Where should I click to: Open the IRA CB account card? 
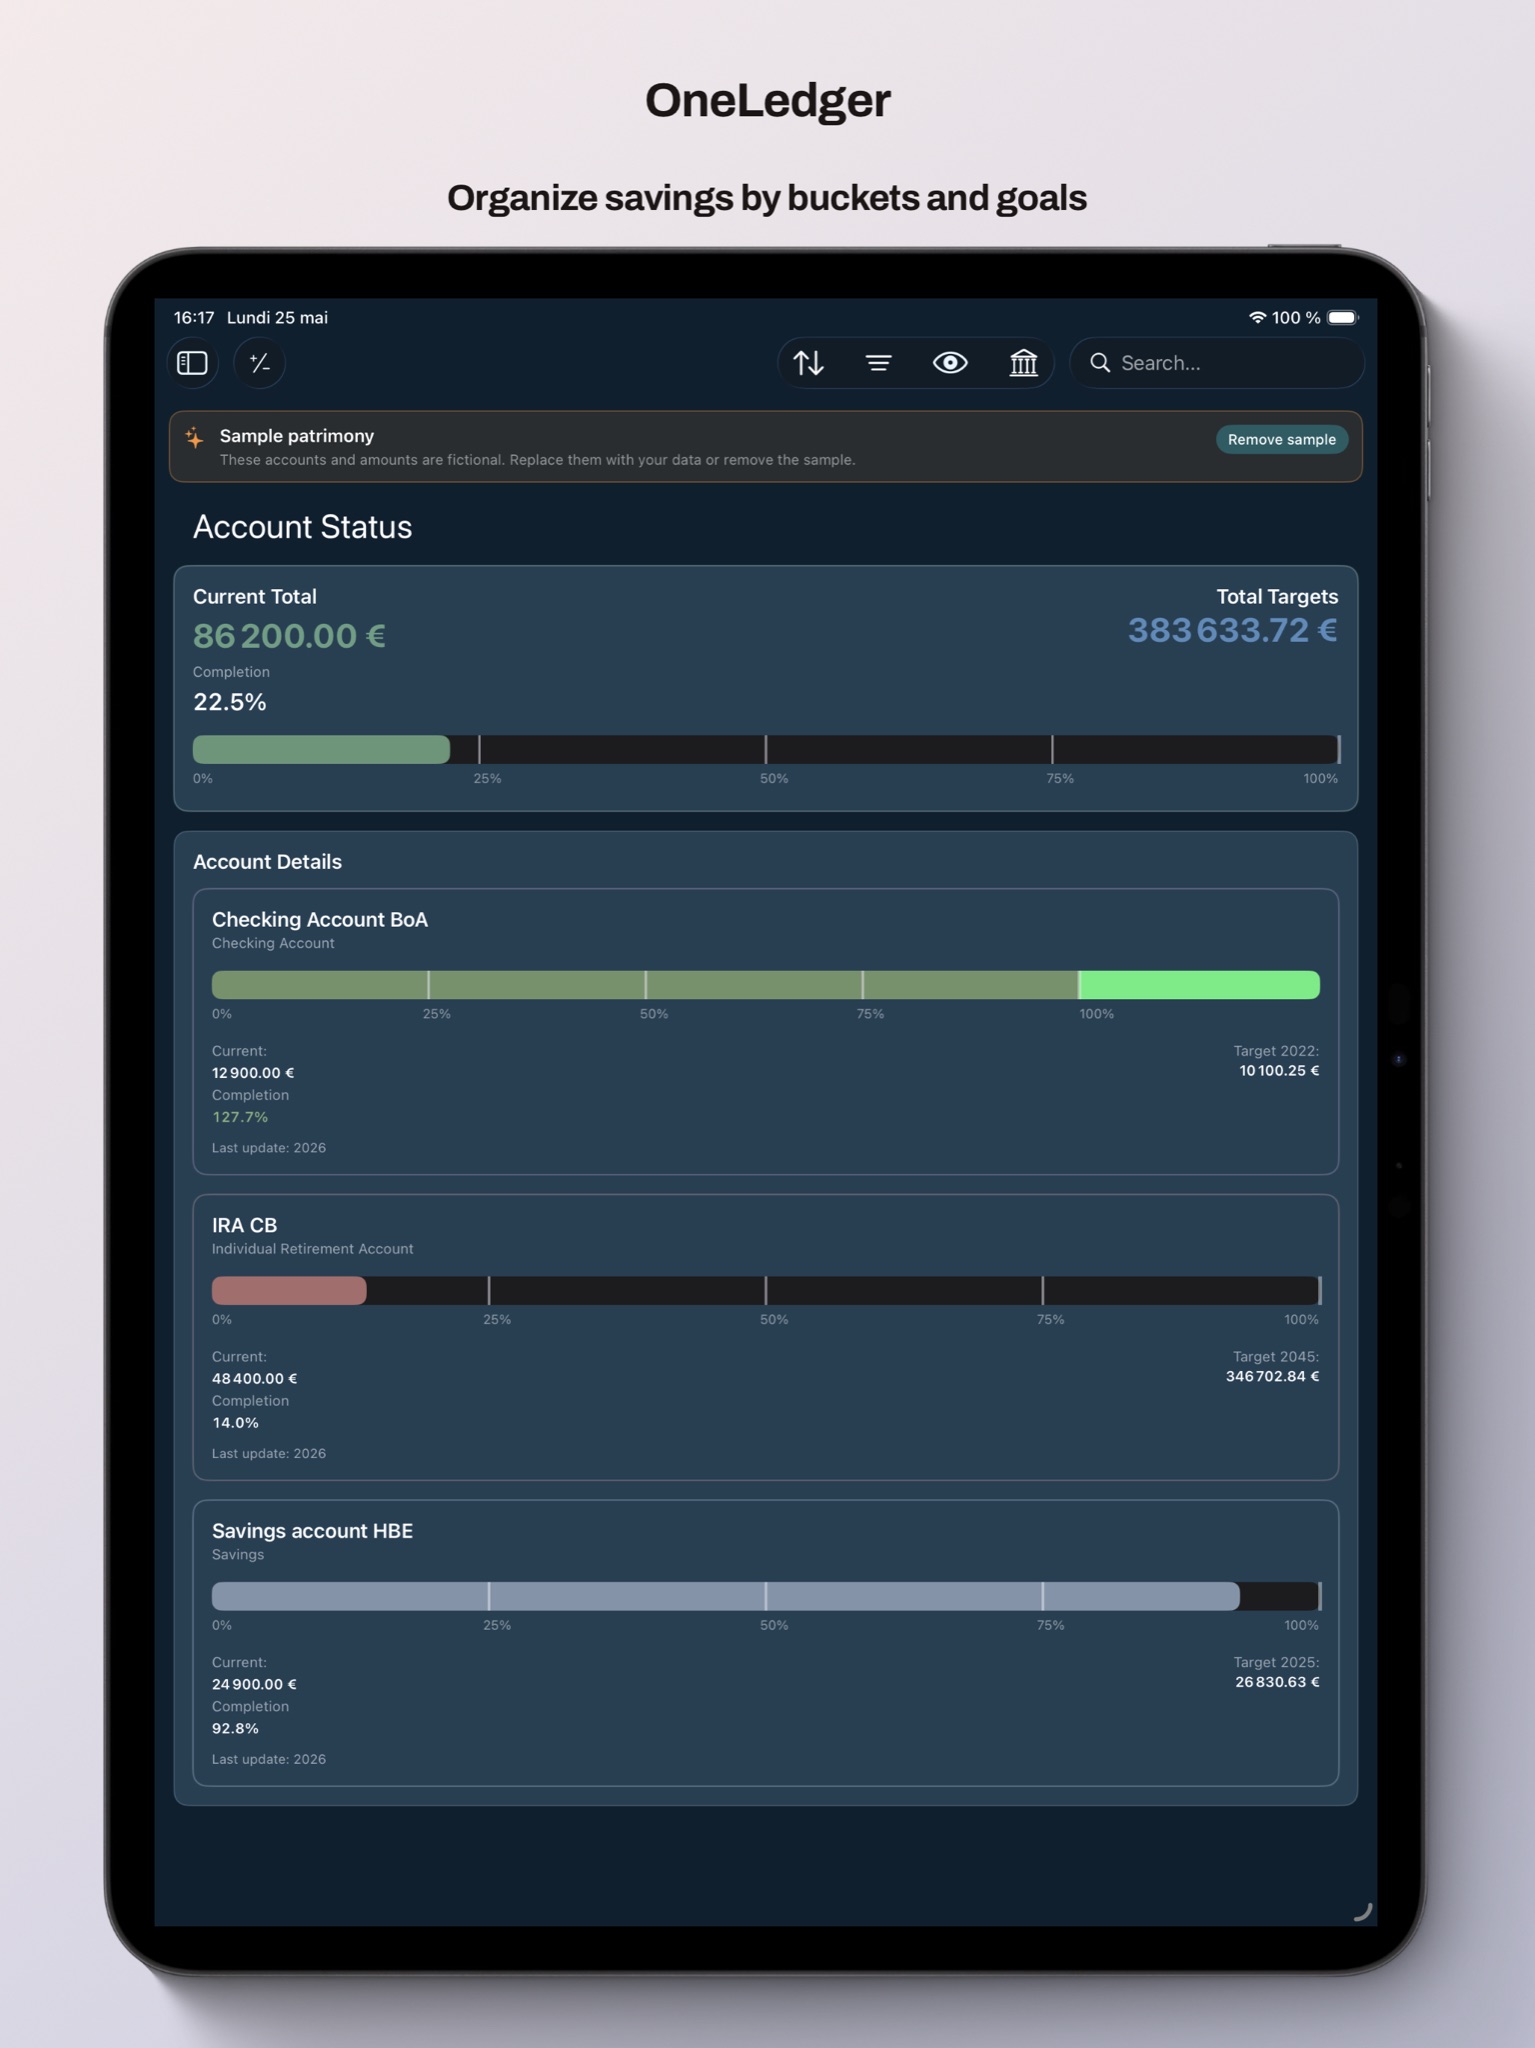766,1337
